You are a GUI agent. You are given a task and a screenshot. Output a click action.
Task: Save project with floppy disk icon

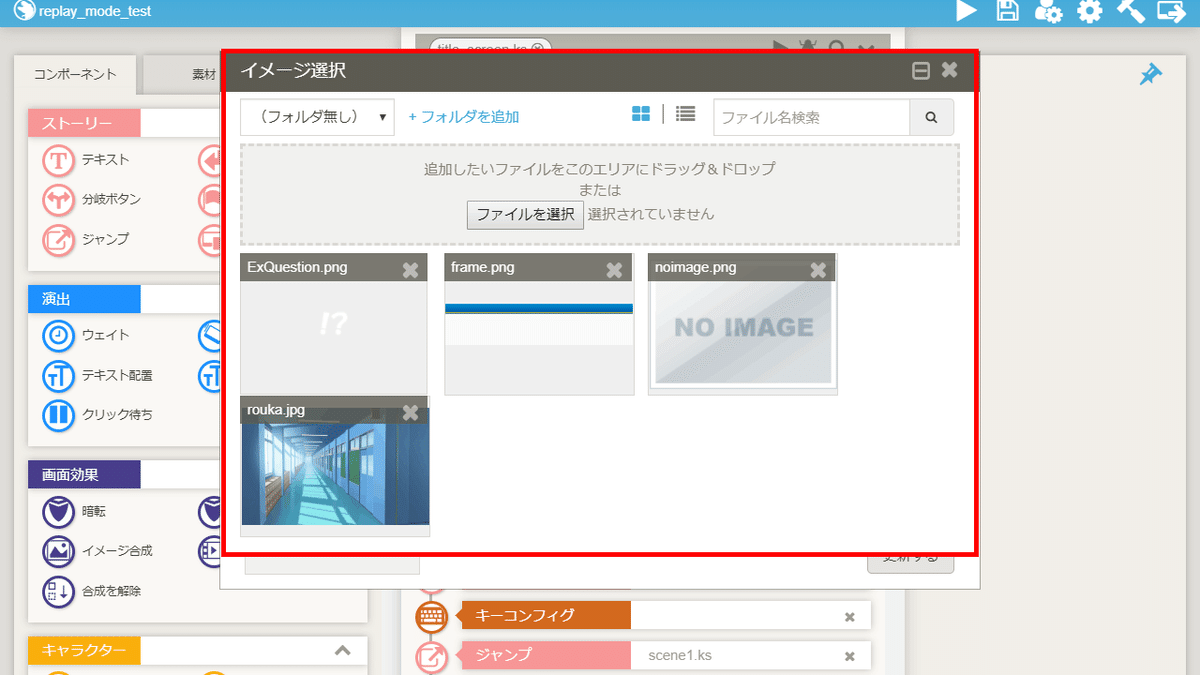[x=1008, y=12]
